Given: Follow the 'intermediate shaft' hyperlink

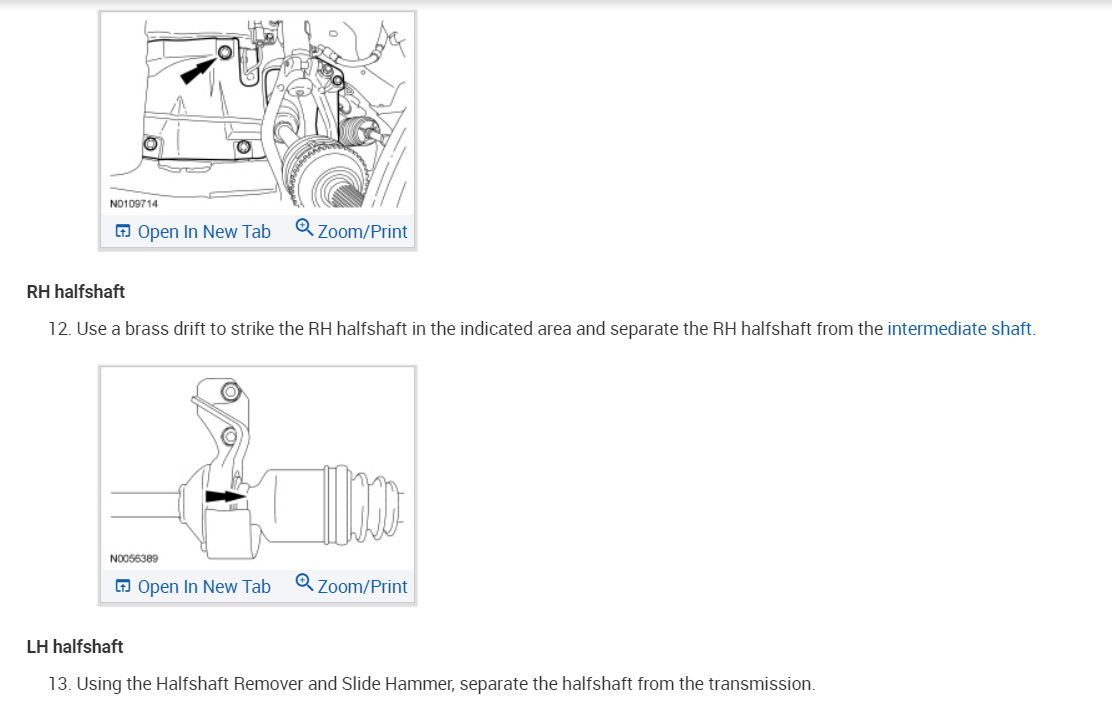Looking at the screenshot, I should coord(959,328).
